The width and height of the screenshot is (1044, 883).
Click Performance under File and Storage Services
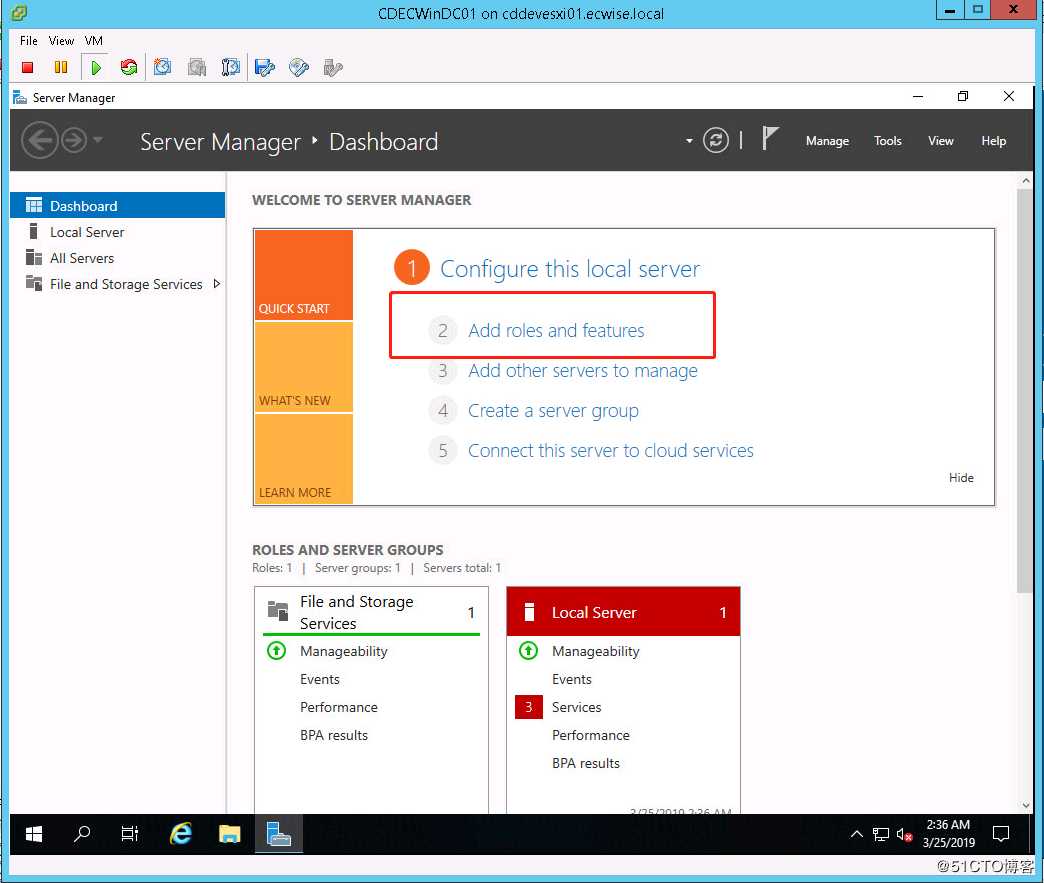coord(338,707)
